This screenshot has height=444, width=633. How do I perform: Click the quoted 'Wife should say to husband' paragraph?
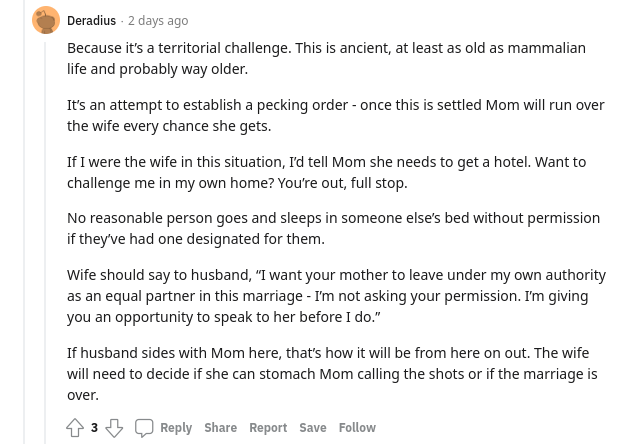click(x=337, y=296)
